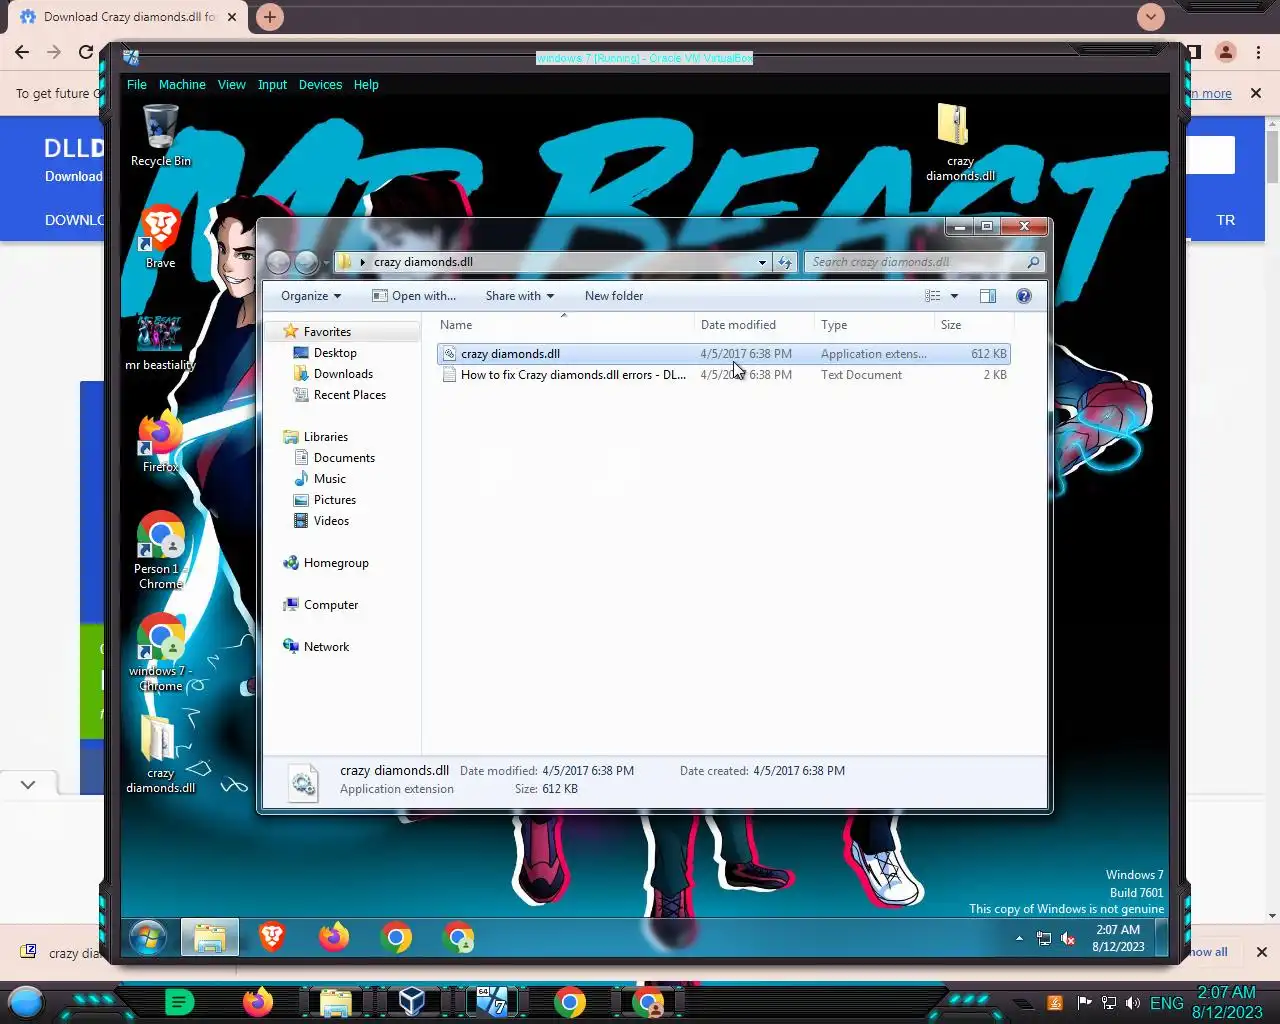The width and height of the screenshot is (1280, 1024).
Task: Click Explorer icon in VM taskbar
Action: [210, 938]
